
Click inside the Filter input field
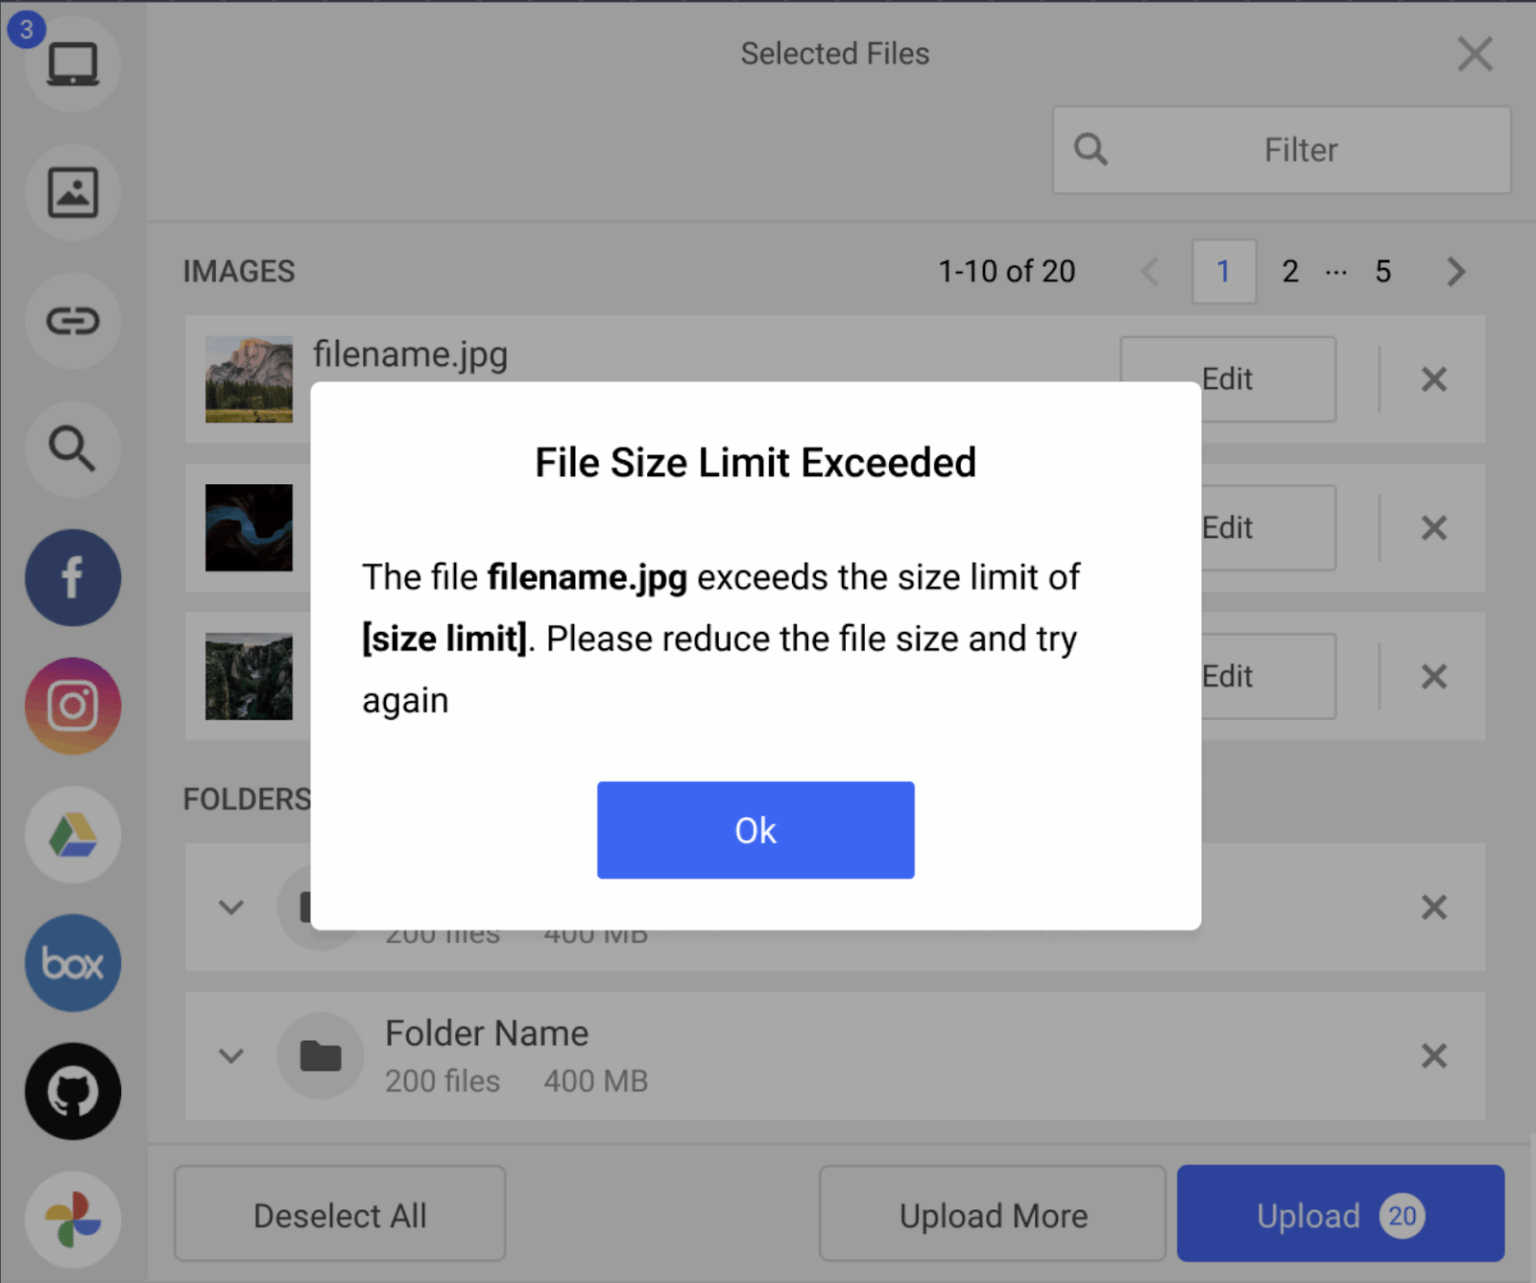pos(1300,149)
